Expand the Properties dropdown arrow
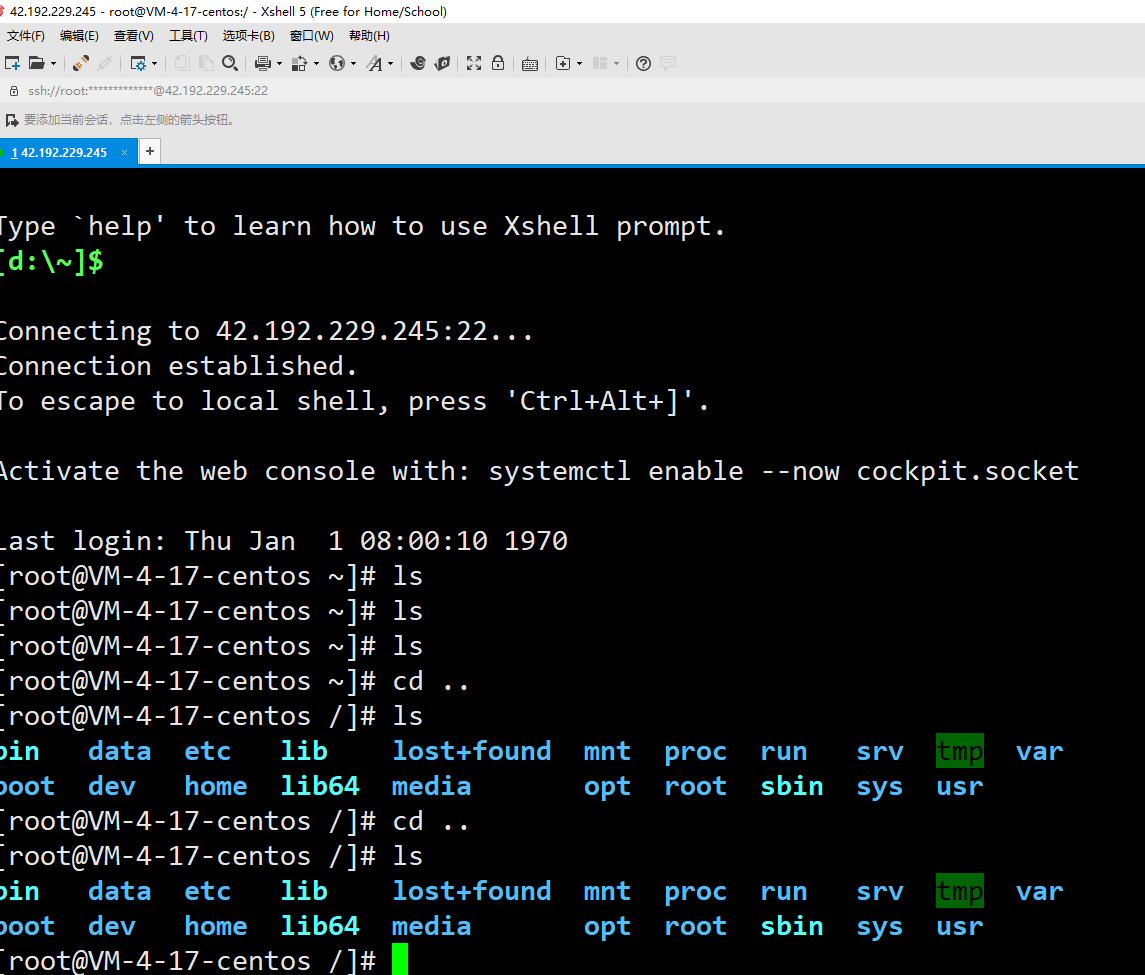1145x975 pixels. point(154,64)
